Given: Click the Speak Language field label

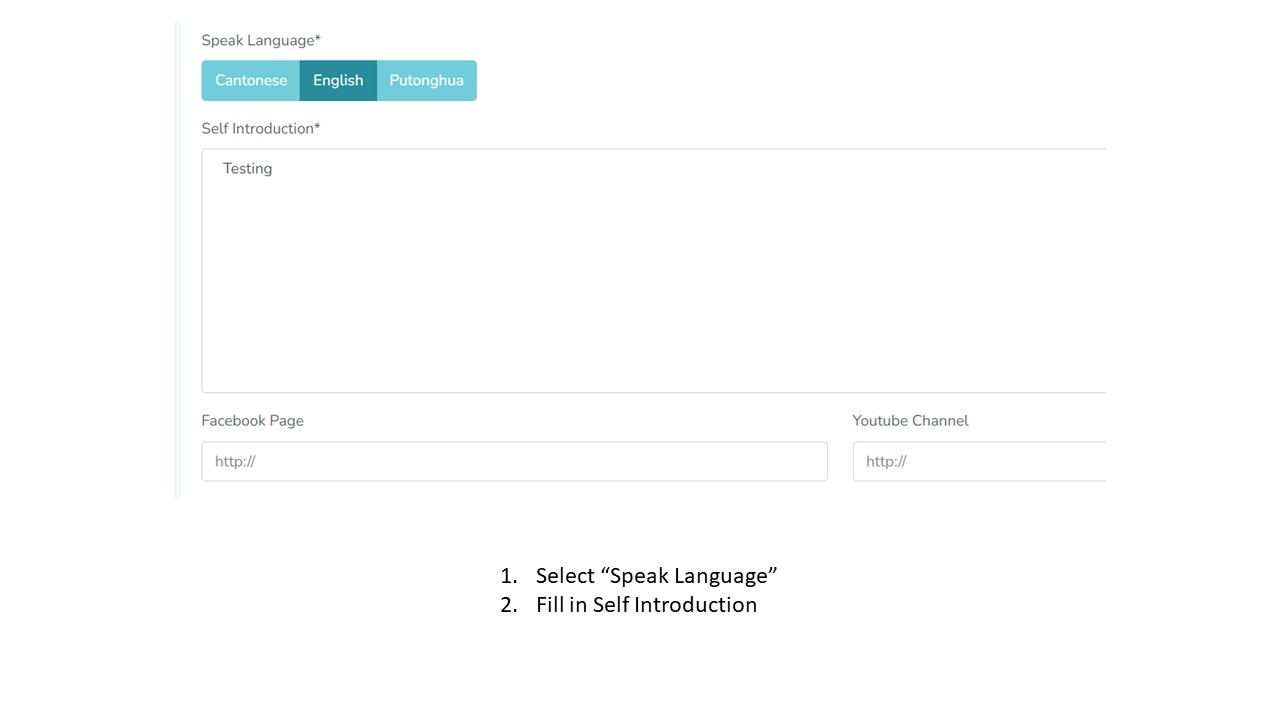Looking at the screenshot, I should click(x=257, y=41).
